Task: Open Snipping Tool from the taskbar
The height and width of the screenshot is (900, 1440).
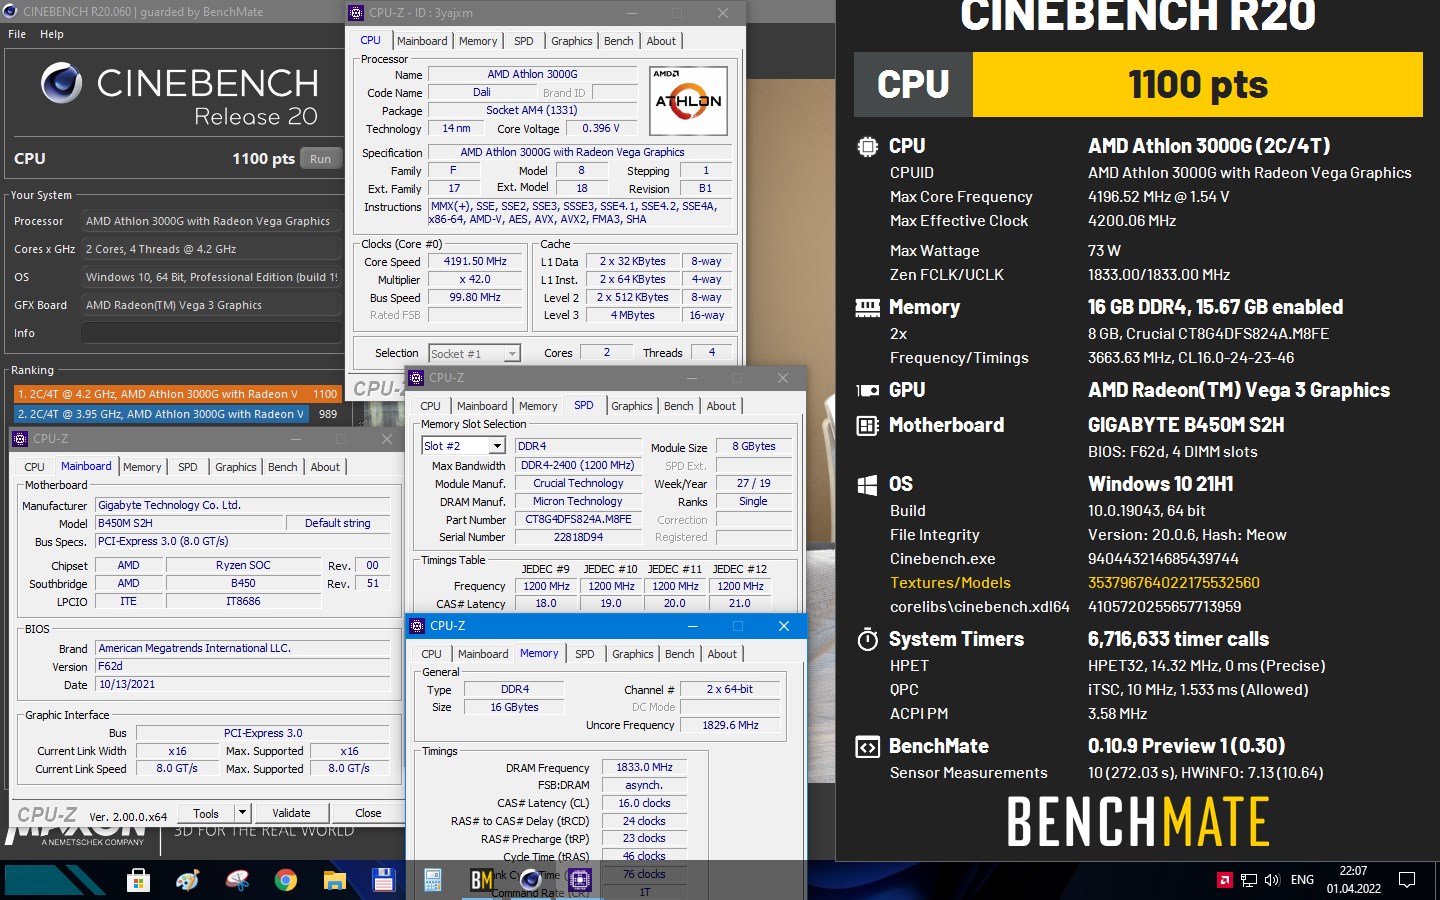Action: (x=237, y=880)
